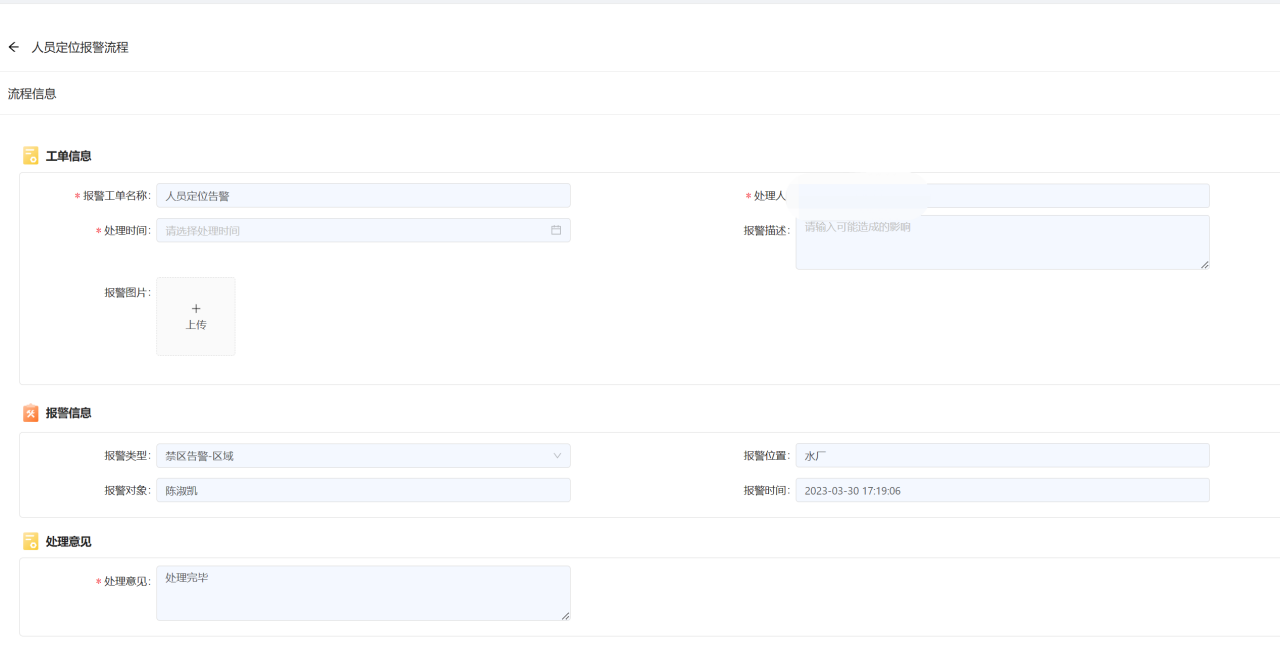Viewport: 1280px width, 652px height.
Task: Focus the 报警工单名称 input with 人员定位告警
Action: pos(363,196)
